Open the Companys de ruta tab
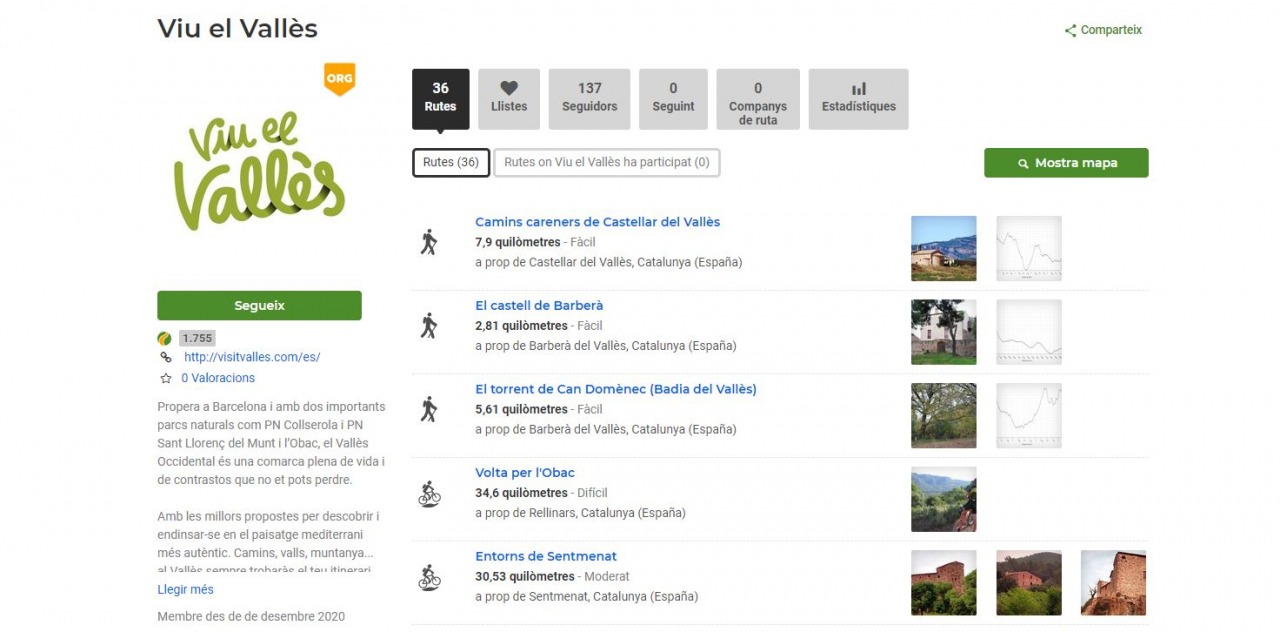This screenshot has width=1280, height=632. click(758, 99)
